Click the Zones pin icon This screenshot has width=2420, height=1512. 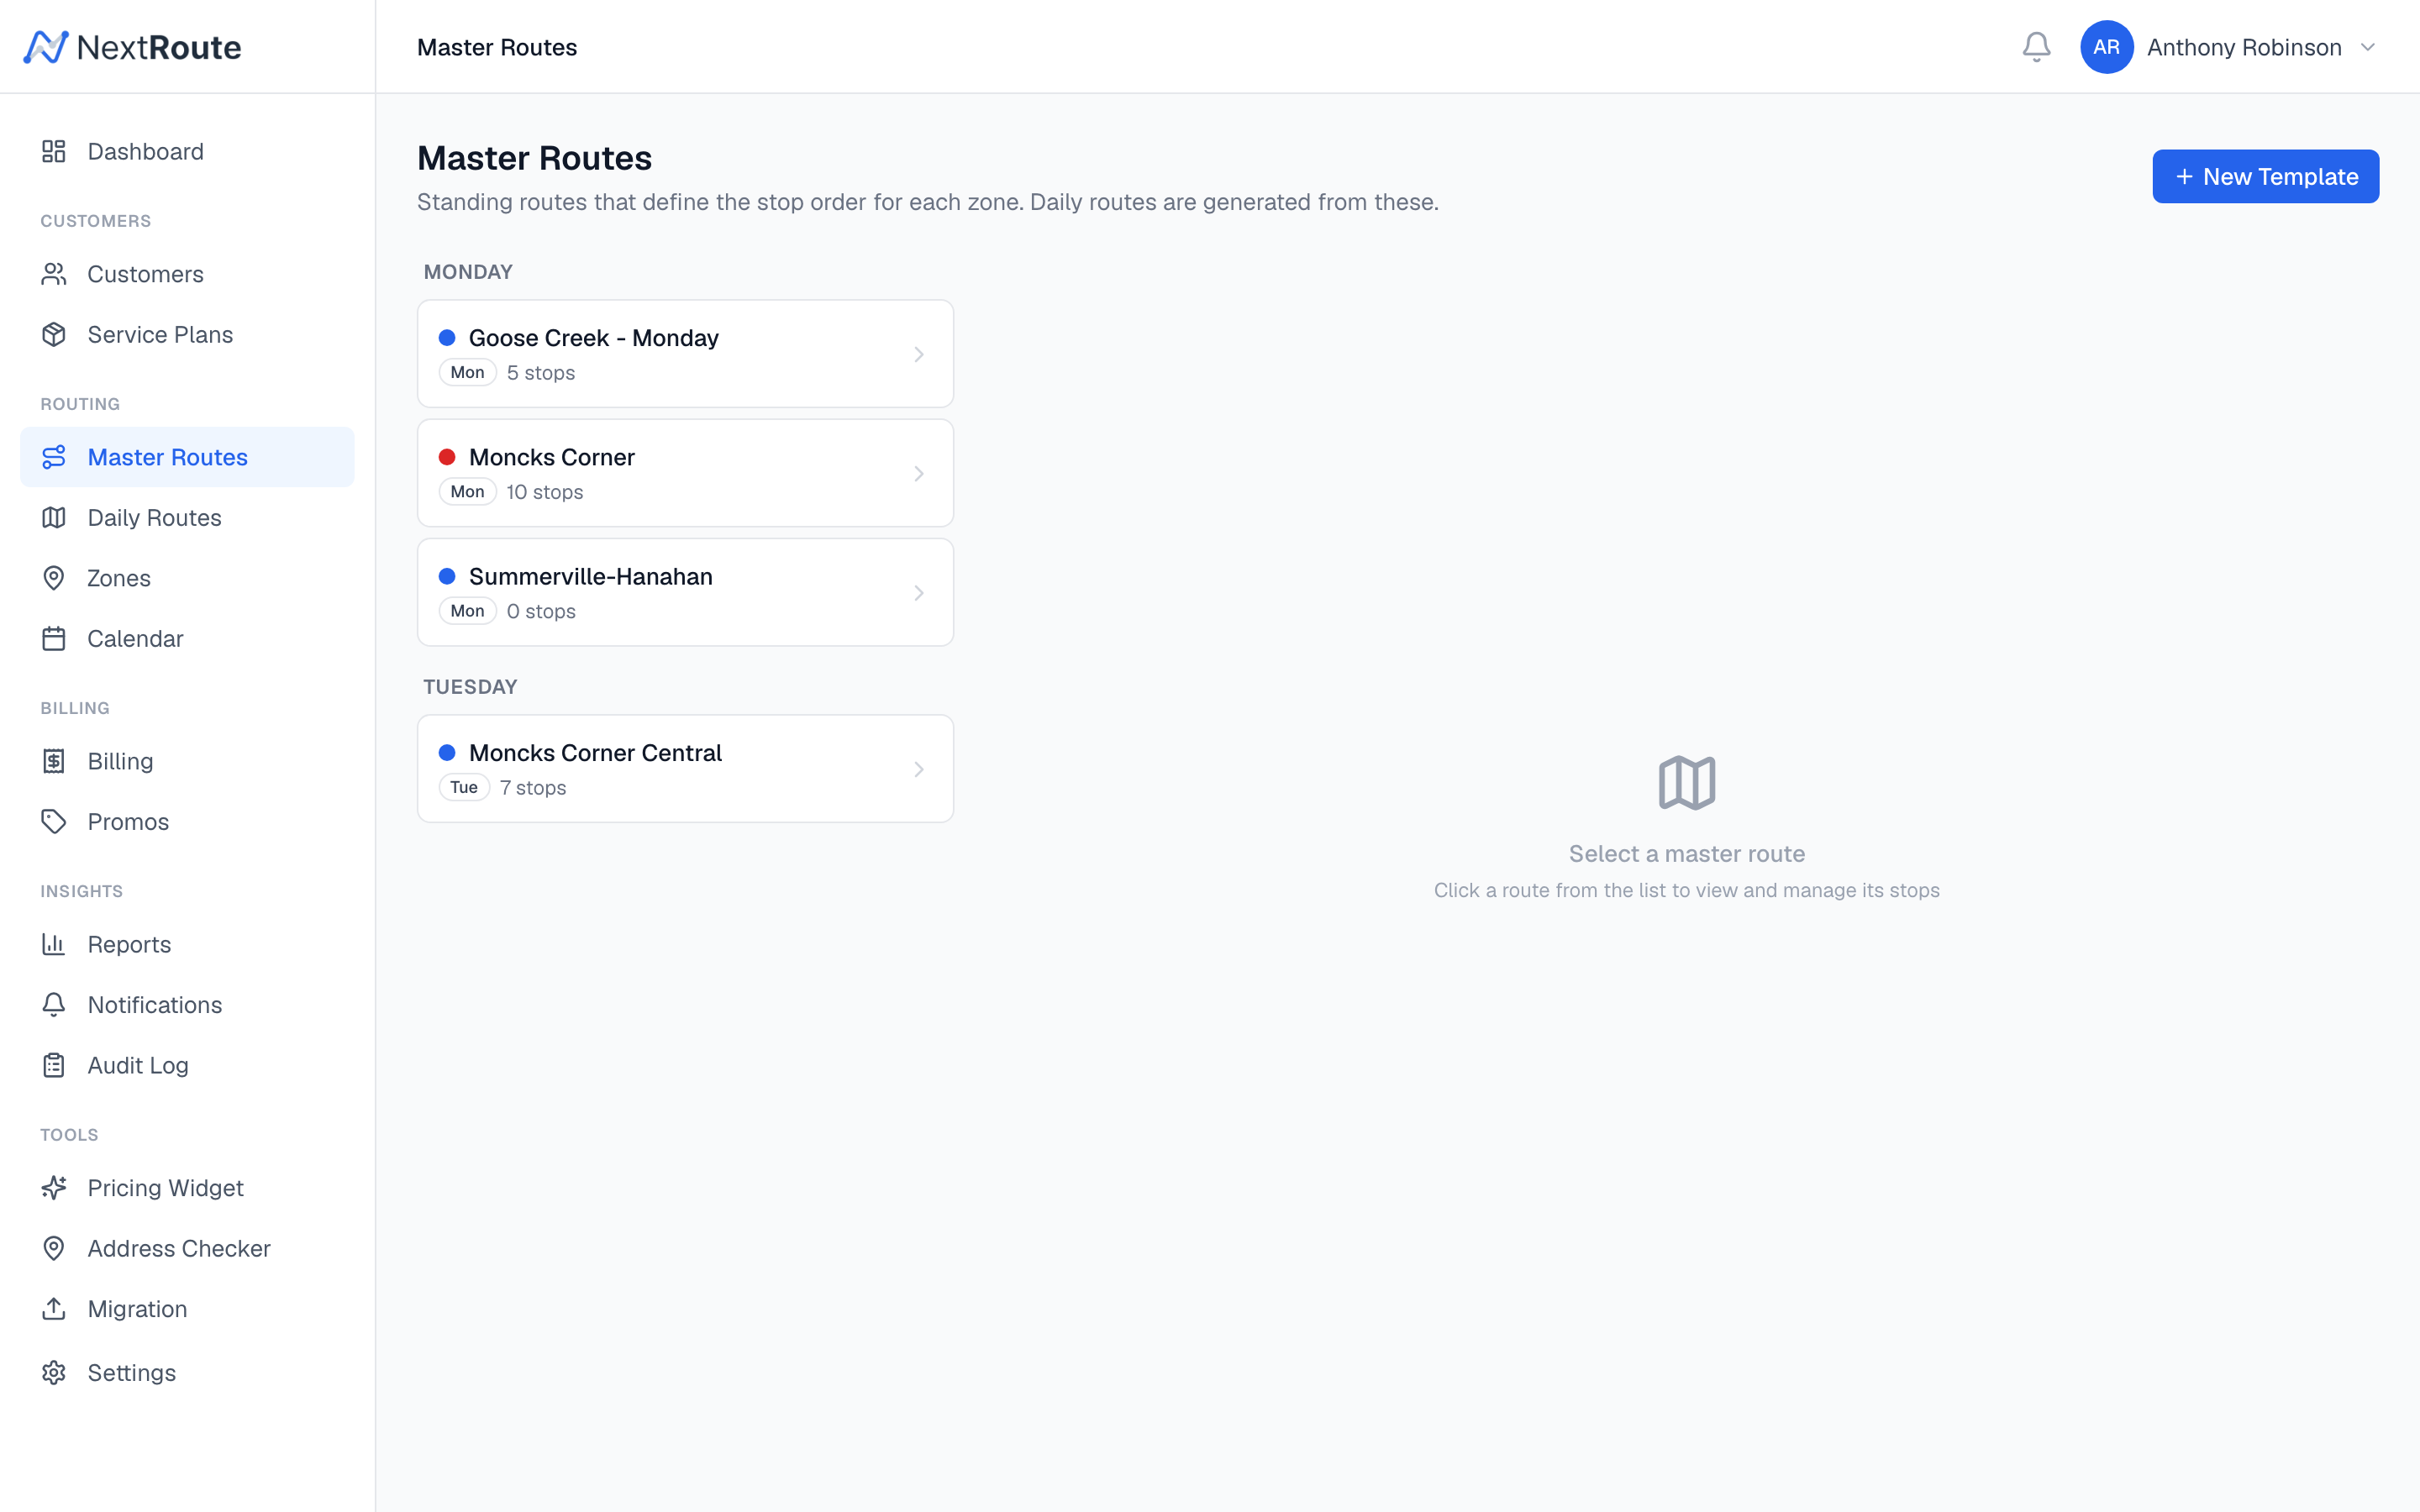click(54, 578)
